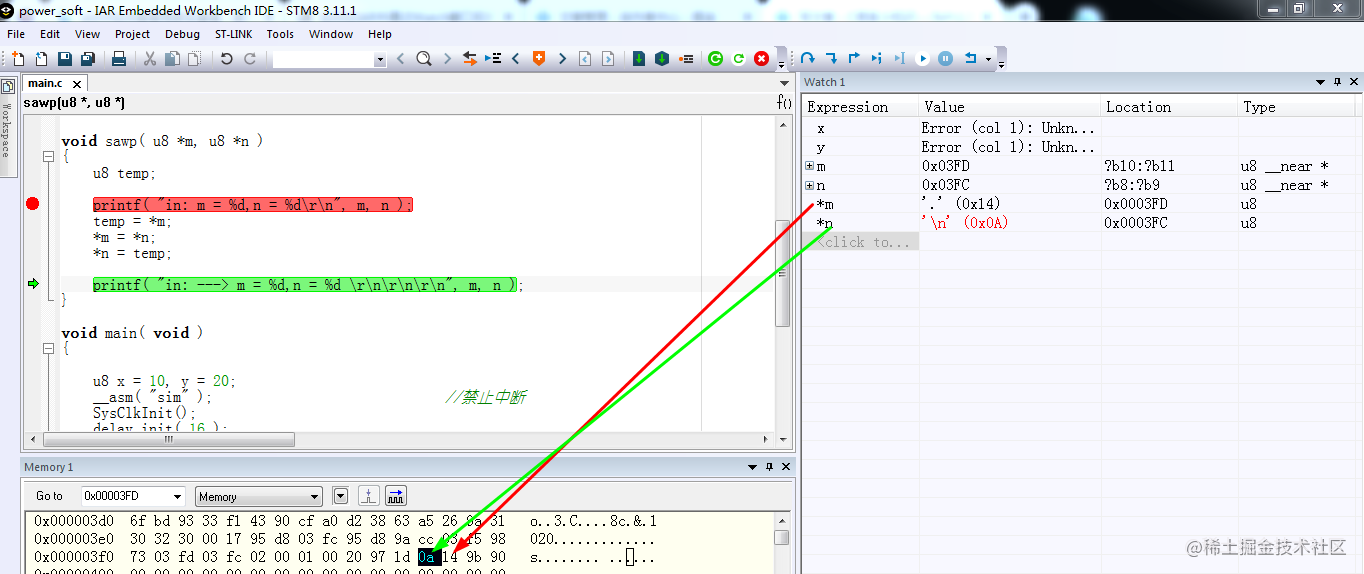Click the Next Statement debug icon
The height and width of the screenshot is (574, 1364).
877,58
